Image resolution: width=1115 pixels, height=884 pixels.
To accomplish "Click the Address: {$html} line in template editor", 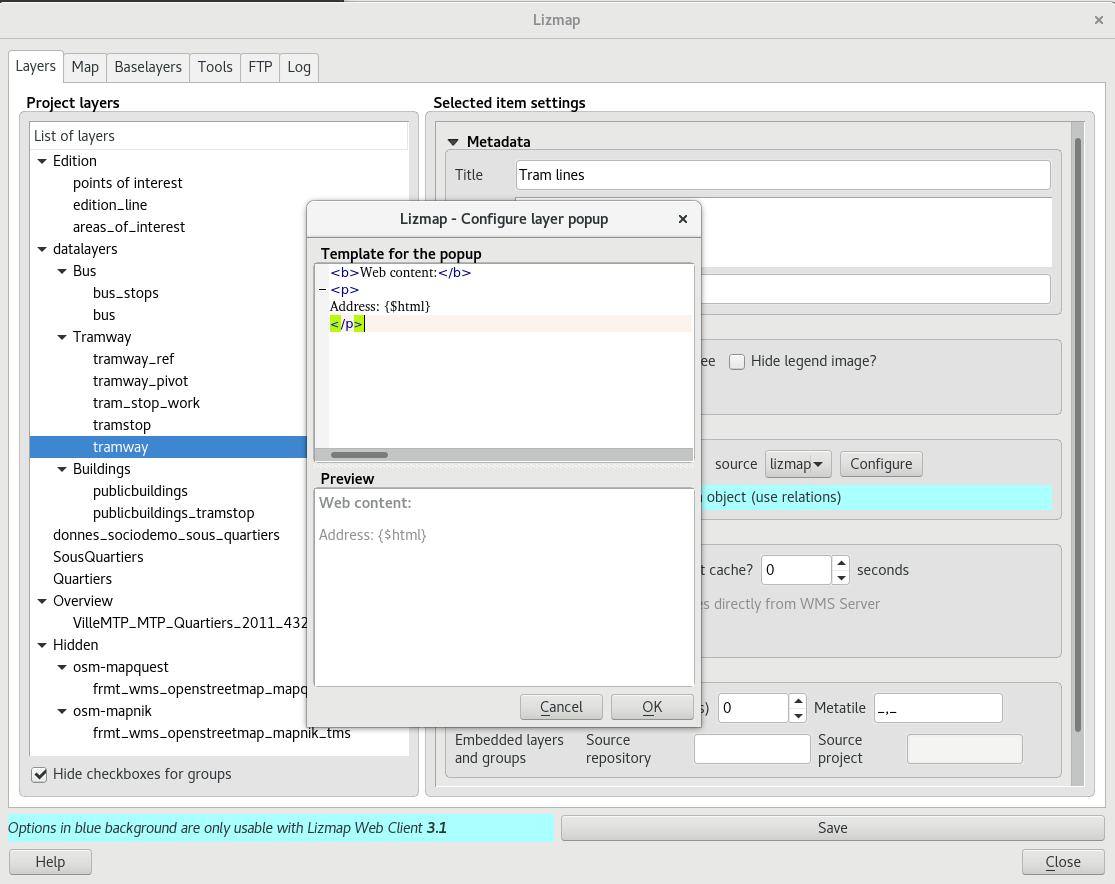I will pyautogui.click(x=380, y=307).
